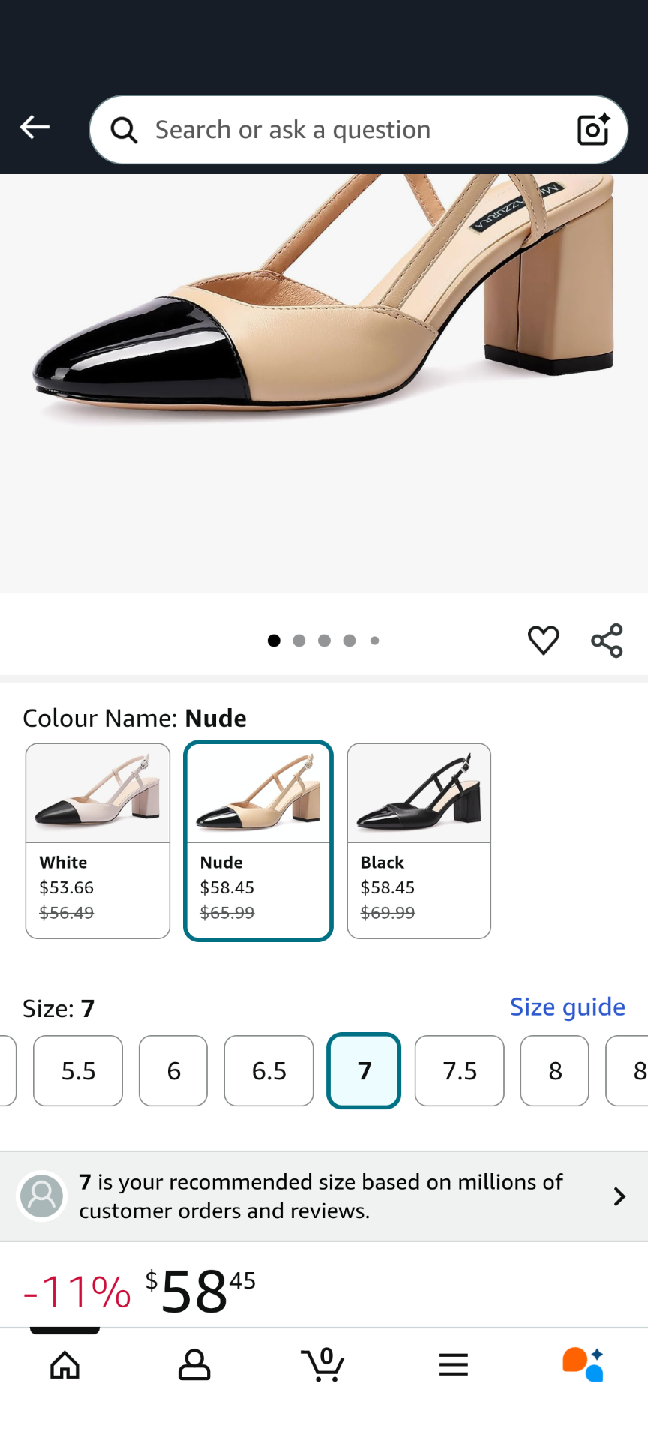Screen dimensions: 648x1440
Task: Open the shopping cart icon
Action: click(x=323, y=1363)
